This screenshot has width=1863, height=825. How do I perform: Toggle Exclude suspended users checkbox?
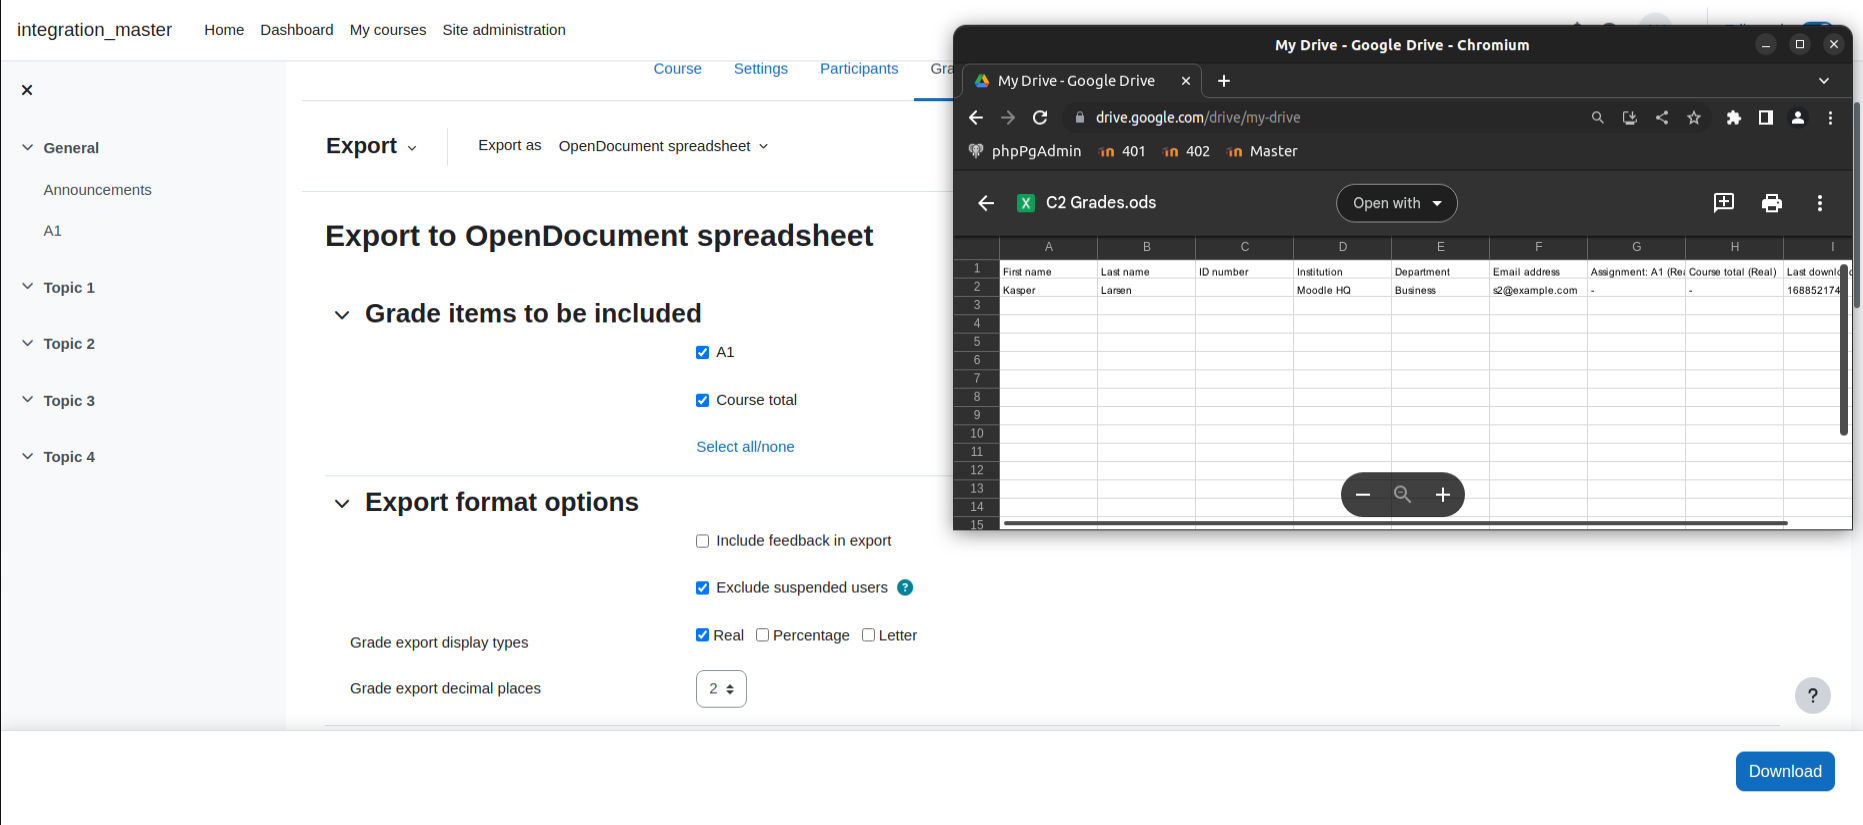tap(702, 588)
